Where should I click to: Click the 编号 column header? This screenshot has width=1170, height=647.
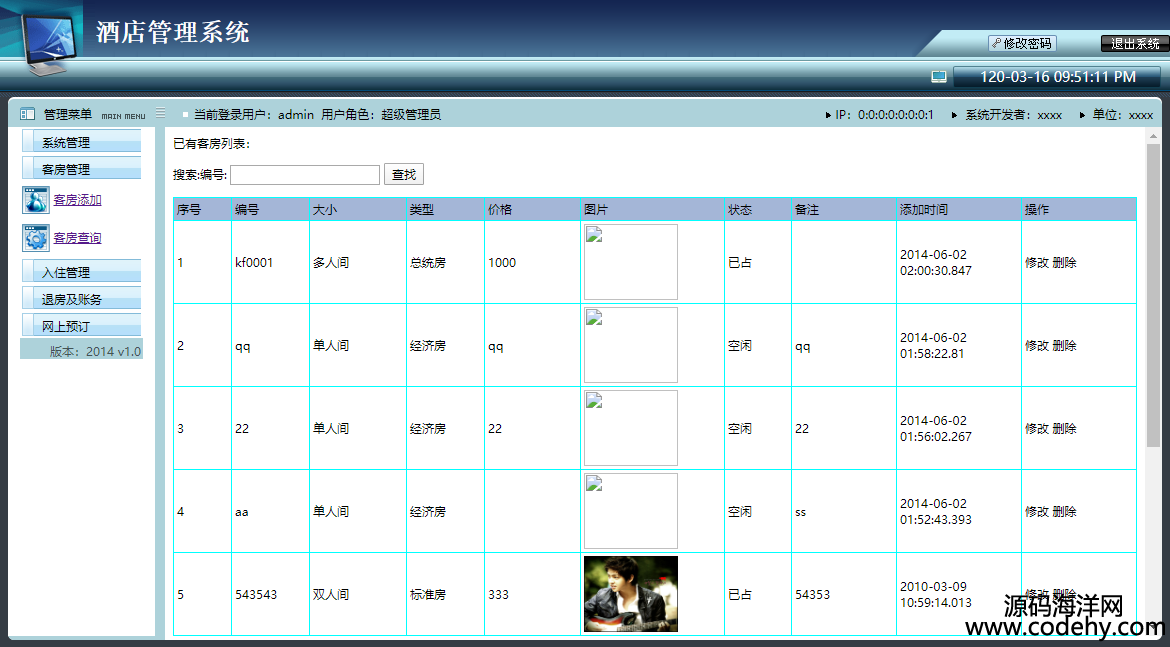[x=271, y=210]
